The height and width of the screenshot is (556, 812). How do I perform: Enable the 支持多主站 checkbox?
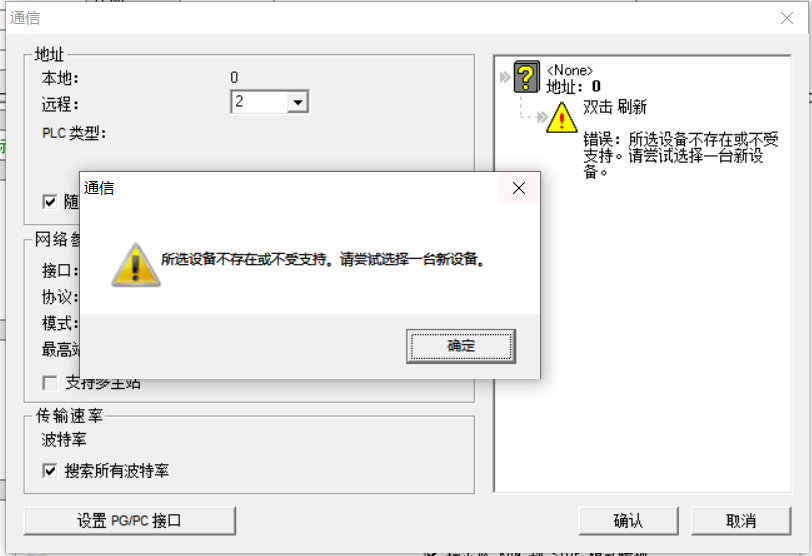coord(50,383)
